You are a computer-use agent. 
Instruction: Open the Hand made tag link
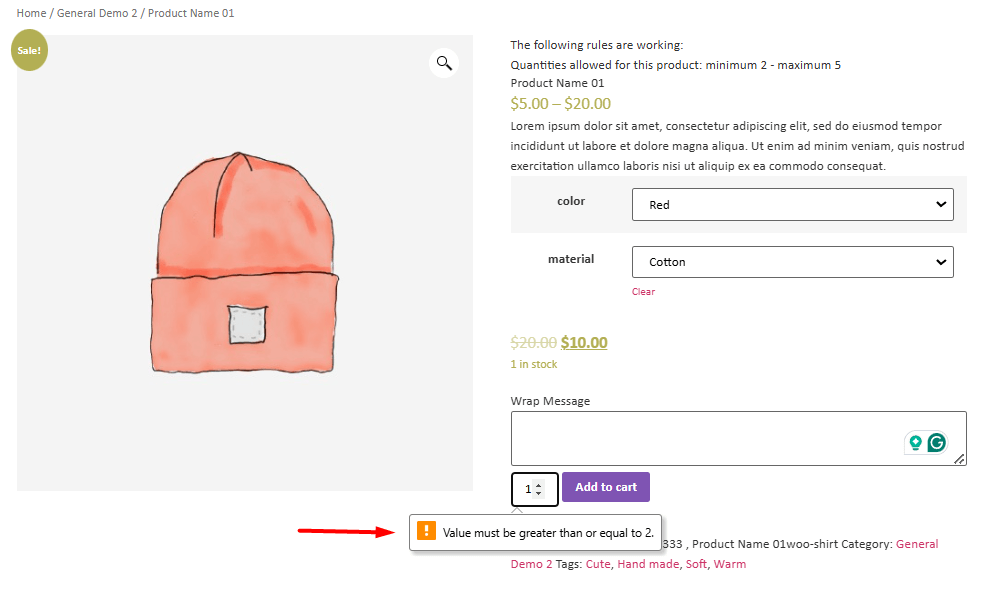(648, 564)
